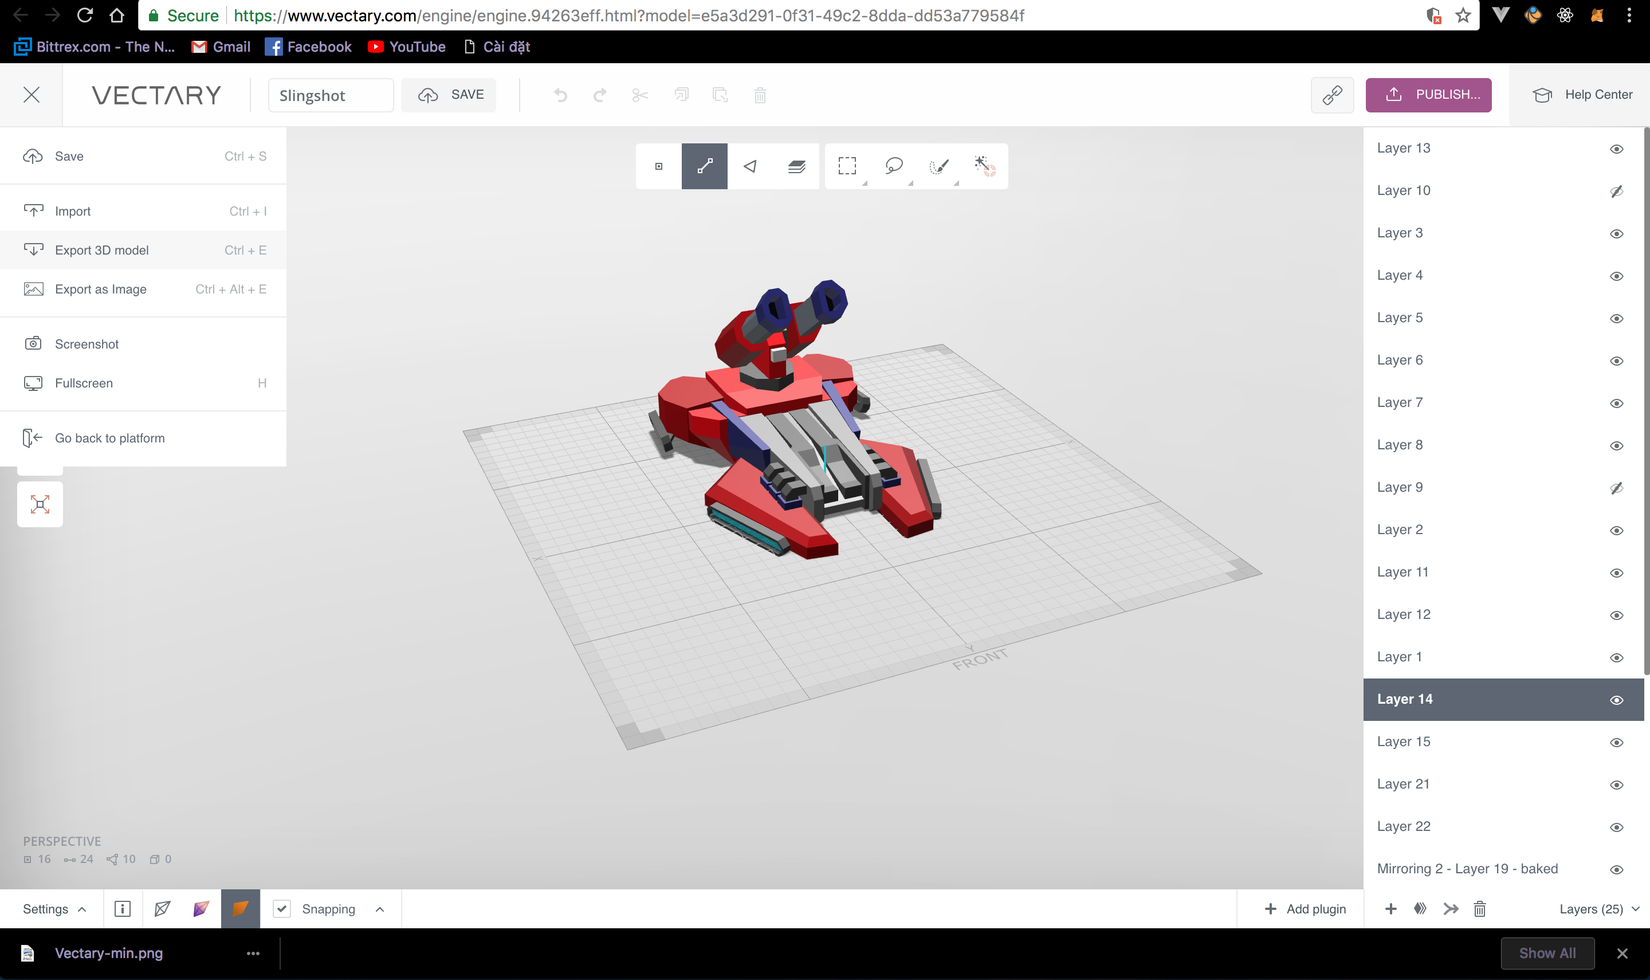Click Show All for downloaded files
1650x980 pixels.
coord(1548,953)
